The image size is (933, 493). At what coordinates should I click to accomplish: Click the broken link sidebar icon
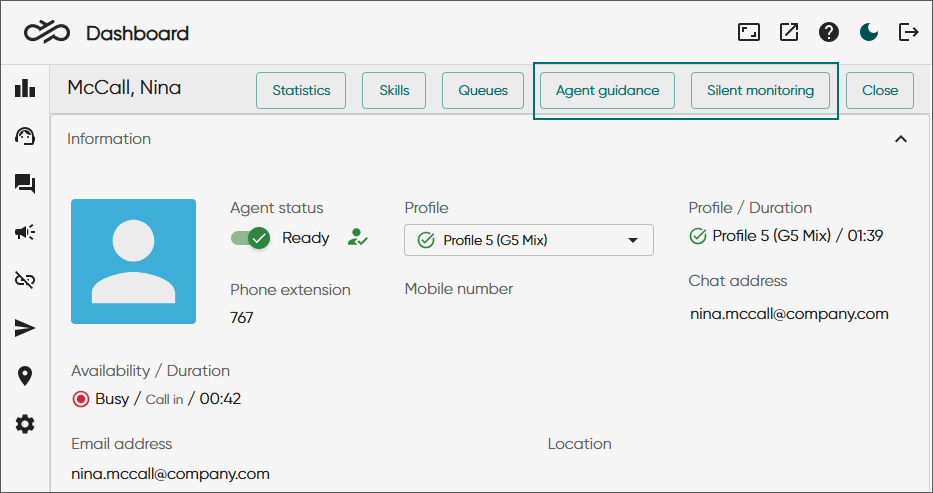point(25,280)
